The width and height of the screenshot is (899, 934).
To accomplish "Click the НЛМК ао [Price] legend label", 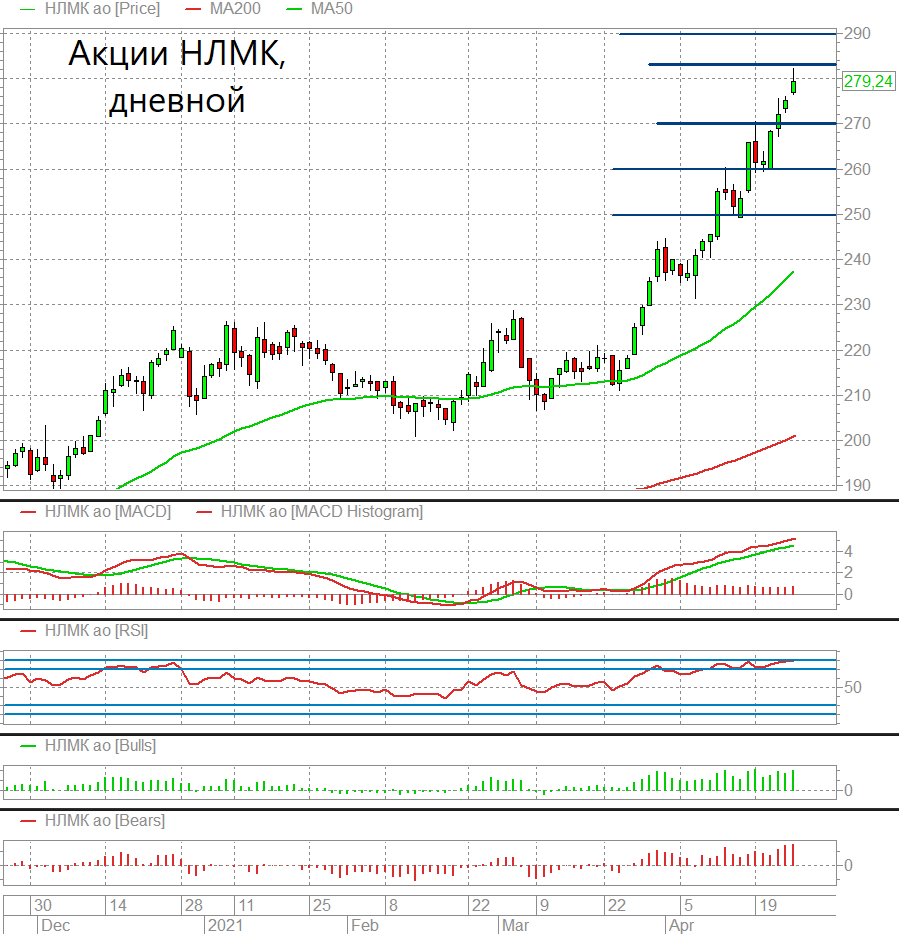I will pos(102,9).
